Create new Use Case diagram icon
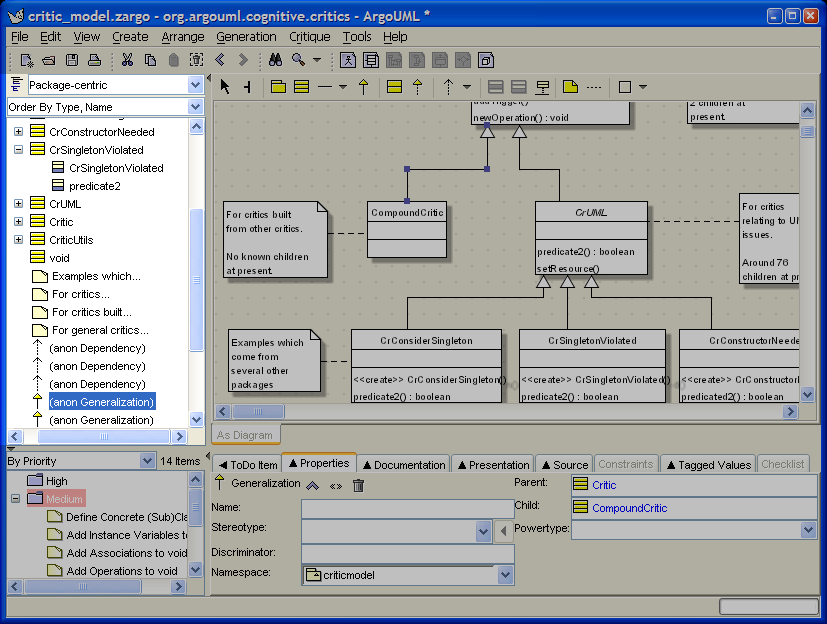The width and height of the screenshot is (827, 624). tap(347, 61)
